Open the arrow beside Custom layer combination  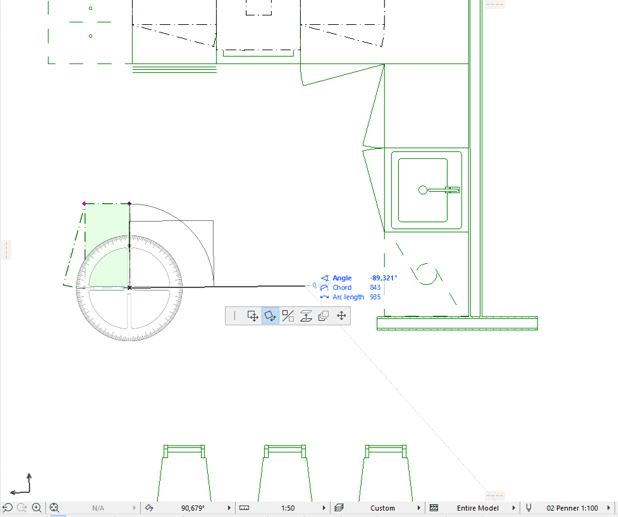(x=421, y=508)
